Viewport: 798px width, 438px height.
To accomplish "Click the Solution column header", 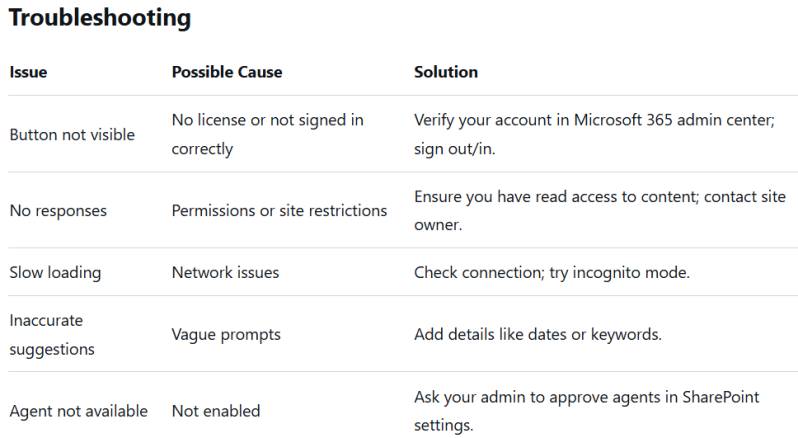I will click(x=446, y=72).
